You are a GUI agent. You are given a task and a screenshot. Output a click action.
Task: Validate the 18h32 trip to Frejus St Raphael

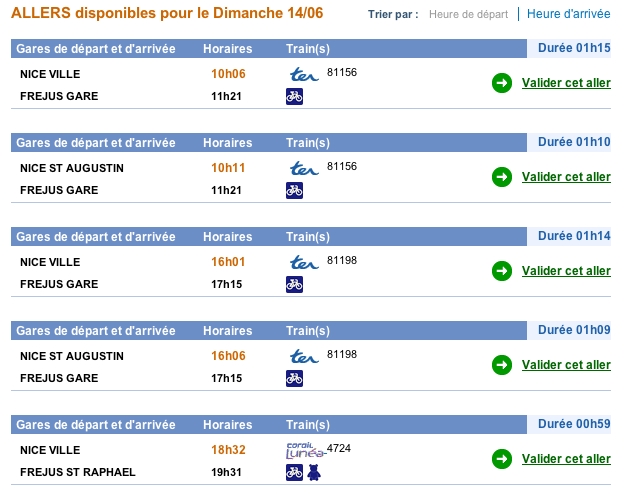point(566,459)
